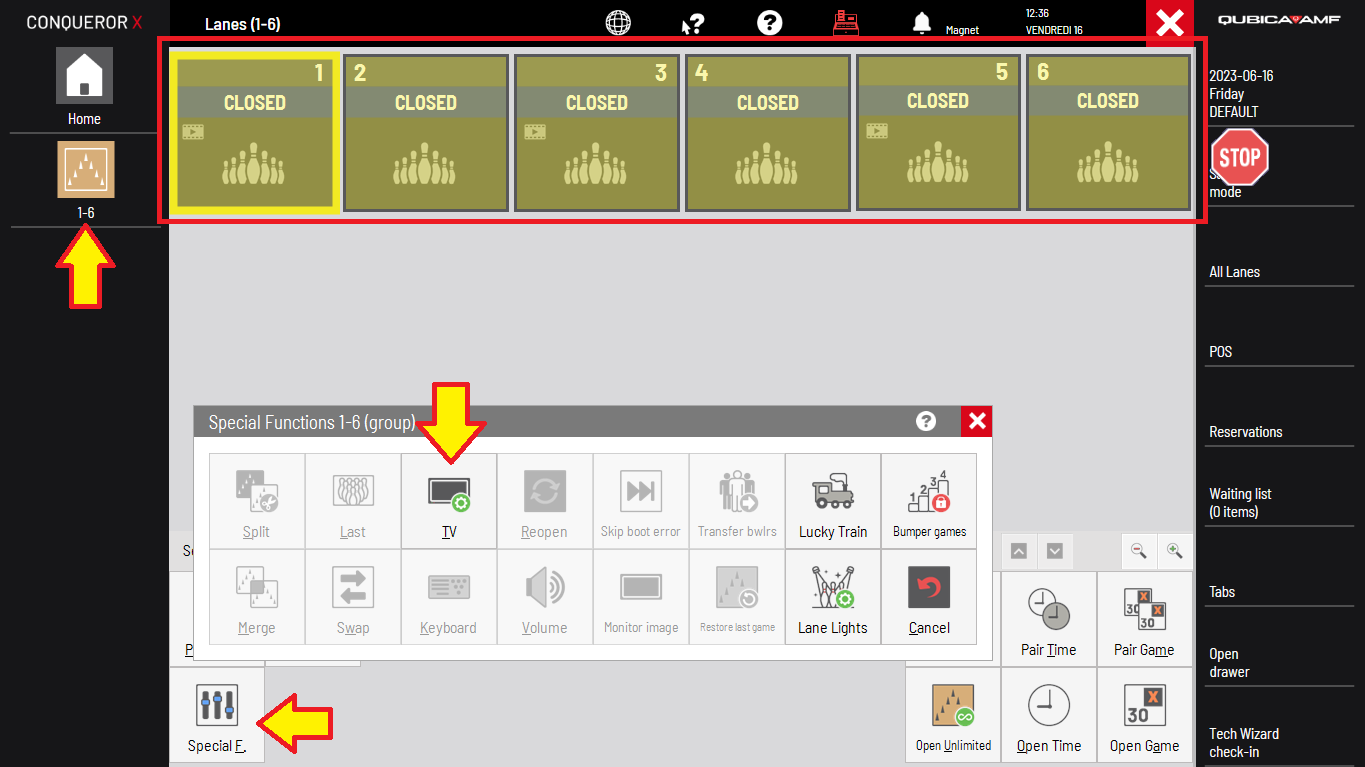Select closed lane 1 tile
This screenshot has width=1365, height=767.
tap(254, 133)
